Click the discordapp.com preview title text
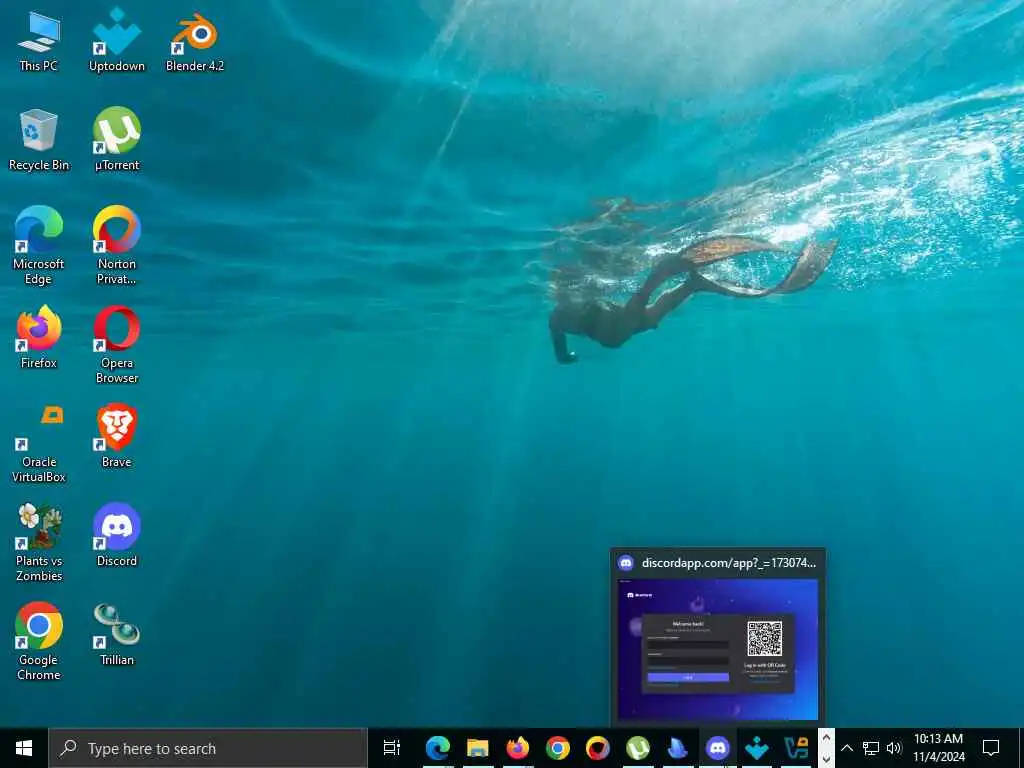 point(729,563)
